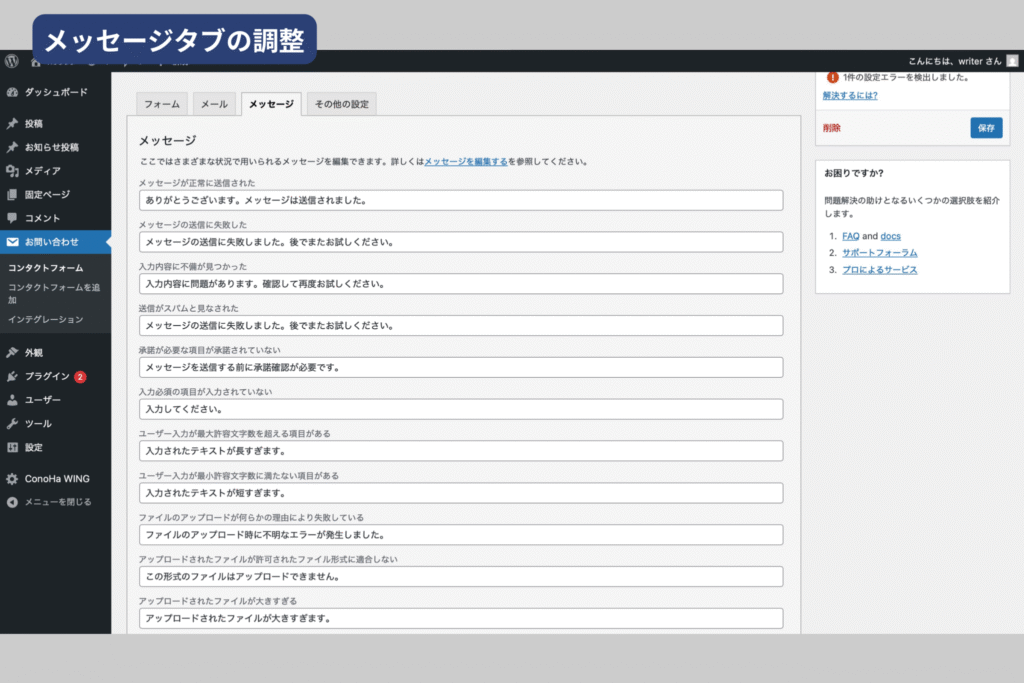This screenshot has height=683, width=1024.
Task: Click the メッセージを編集する link
Action: pos(465,161)
